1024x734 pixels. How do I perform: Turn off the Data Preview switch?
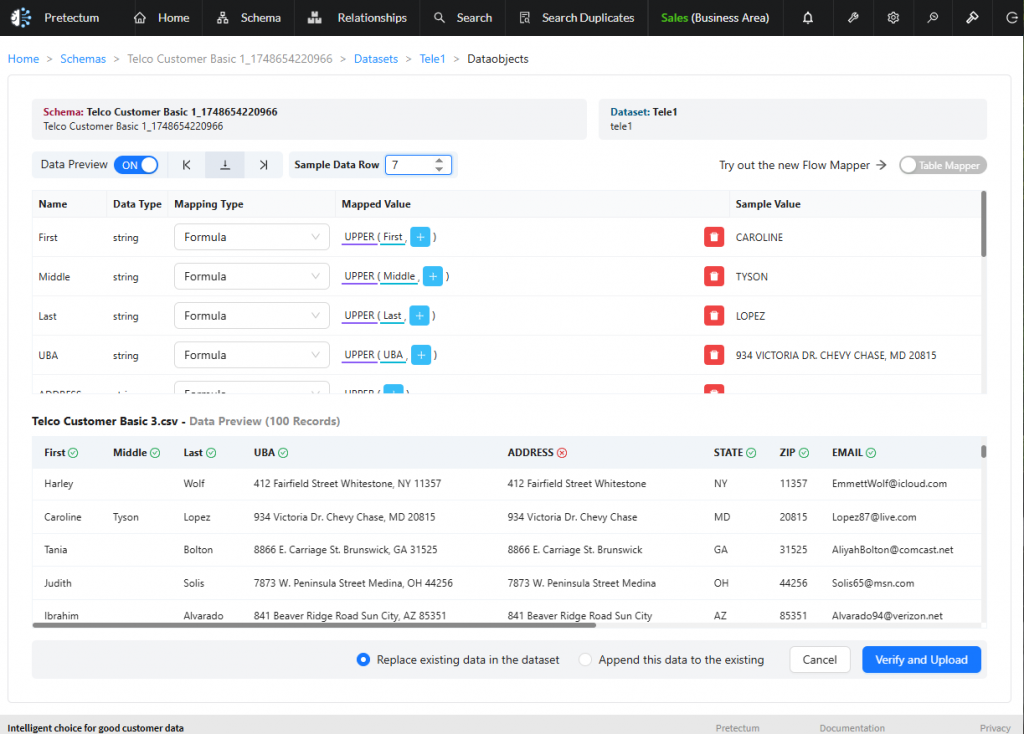(x=136, y=165)
